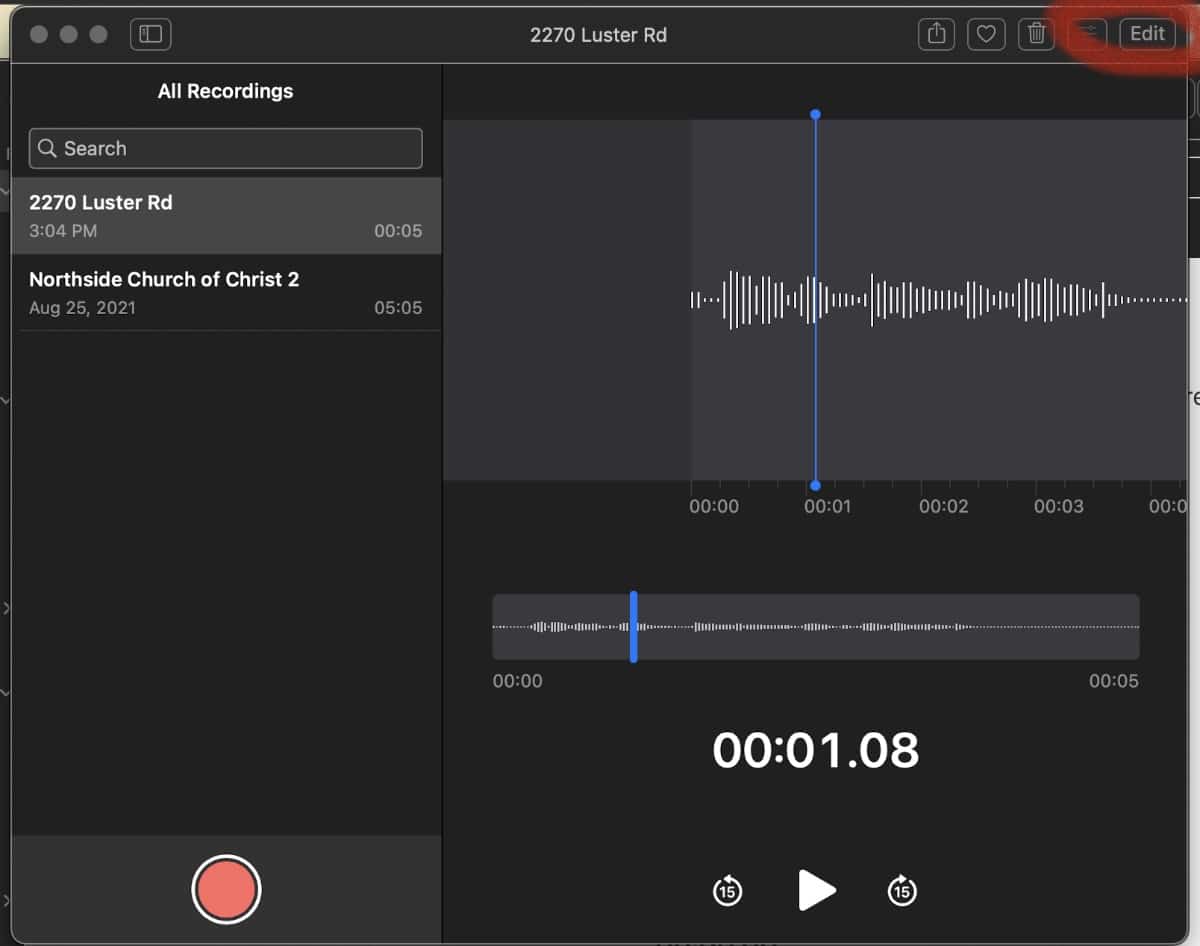Click the Edit button
This screenshot has width=1200, height=946.
point(1147,34)
